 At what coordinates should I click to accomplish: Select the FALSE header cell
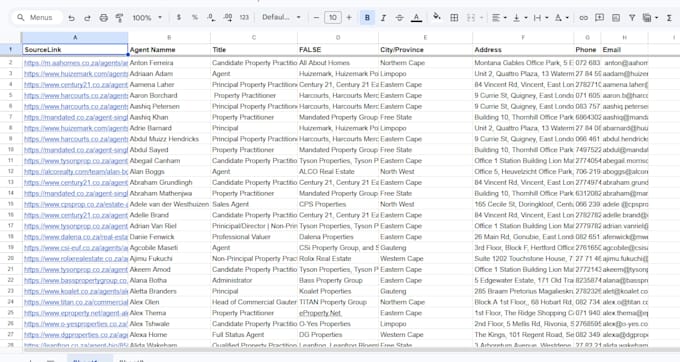coord(338,49)
